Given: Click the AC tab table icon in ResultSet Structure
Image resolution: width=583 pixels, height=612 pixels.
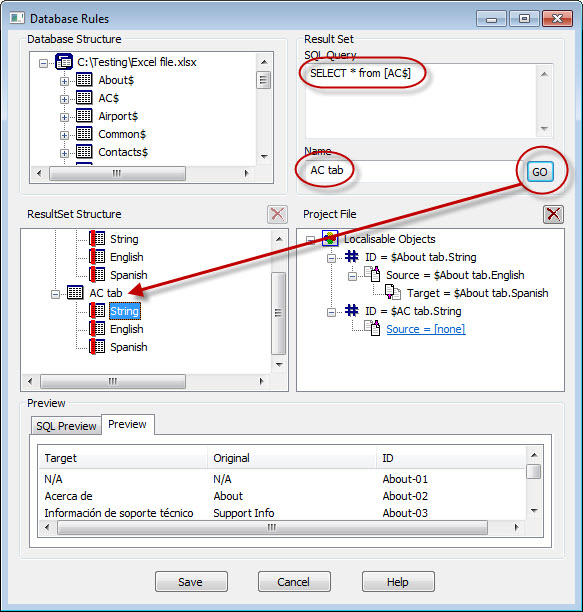Looking at the screenshot, I should tap(75, 292).
